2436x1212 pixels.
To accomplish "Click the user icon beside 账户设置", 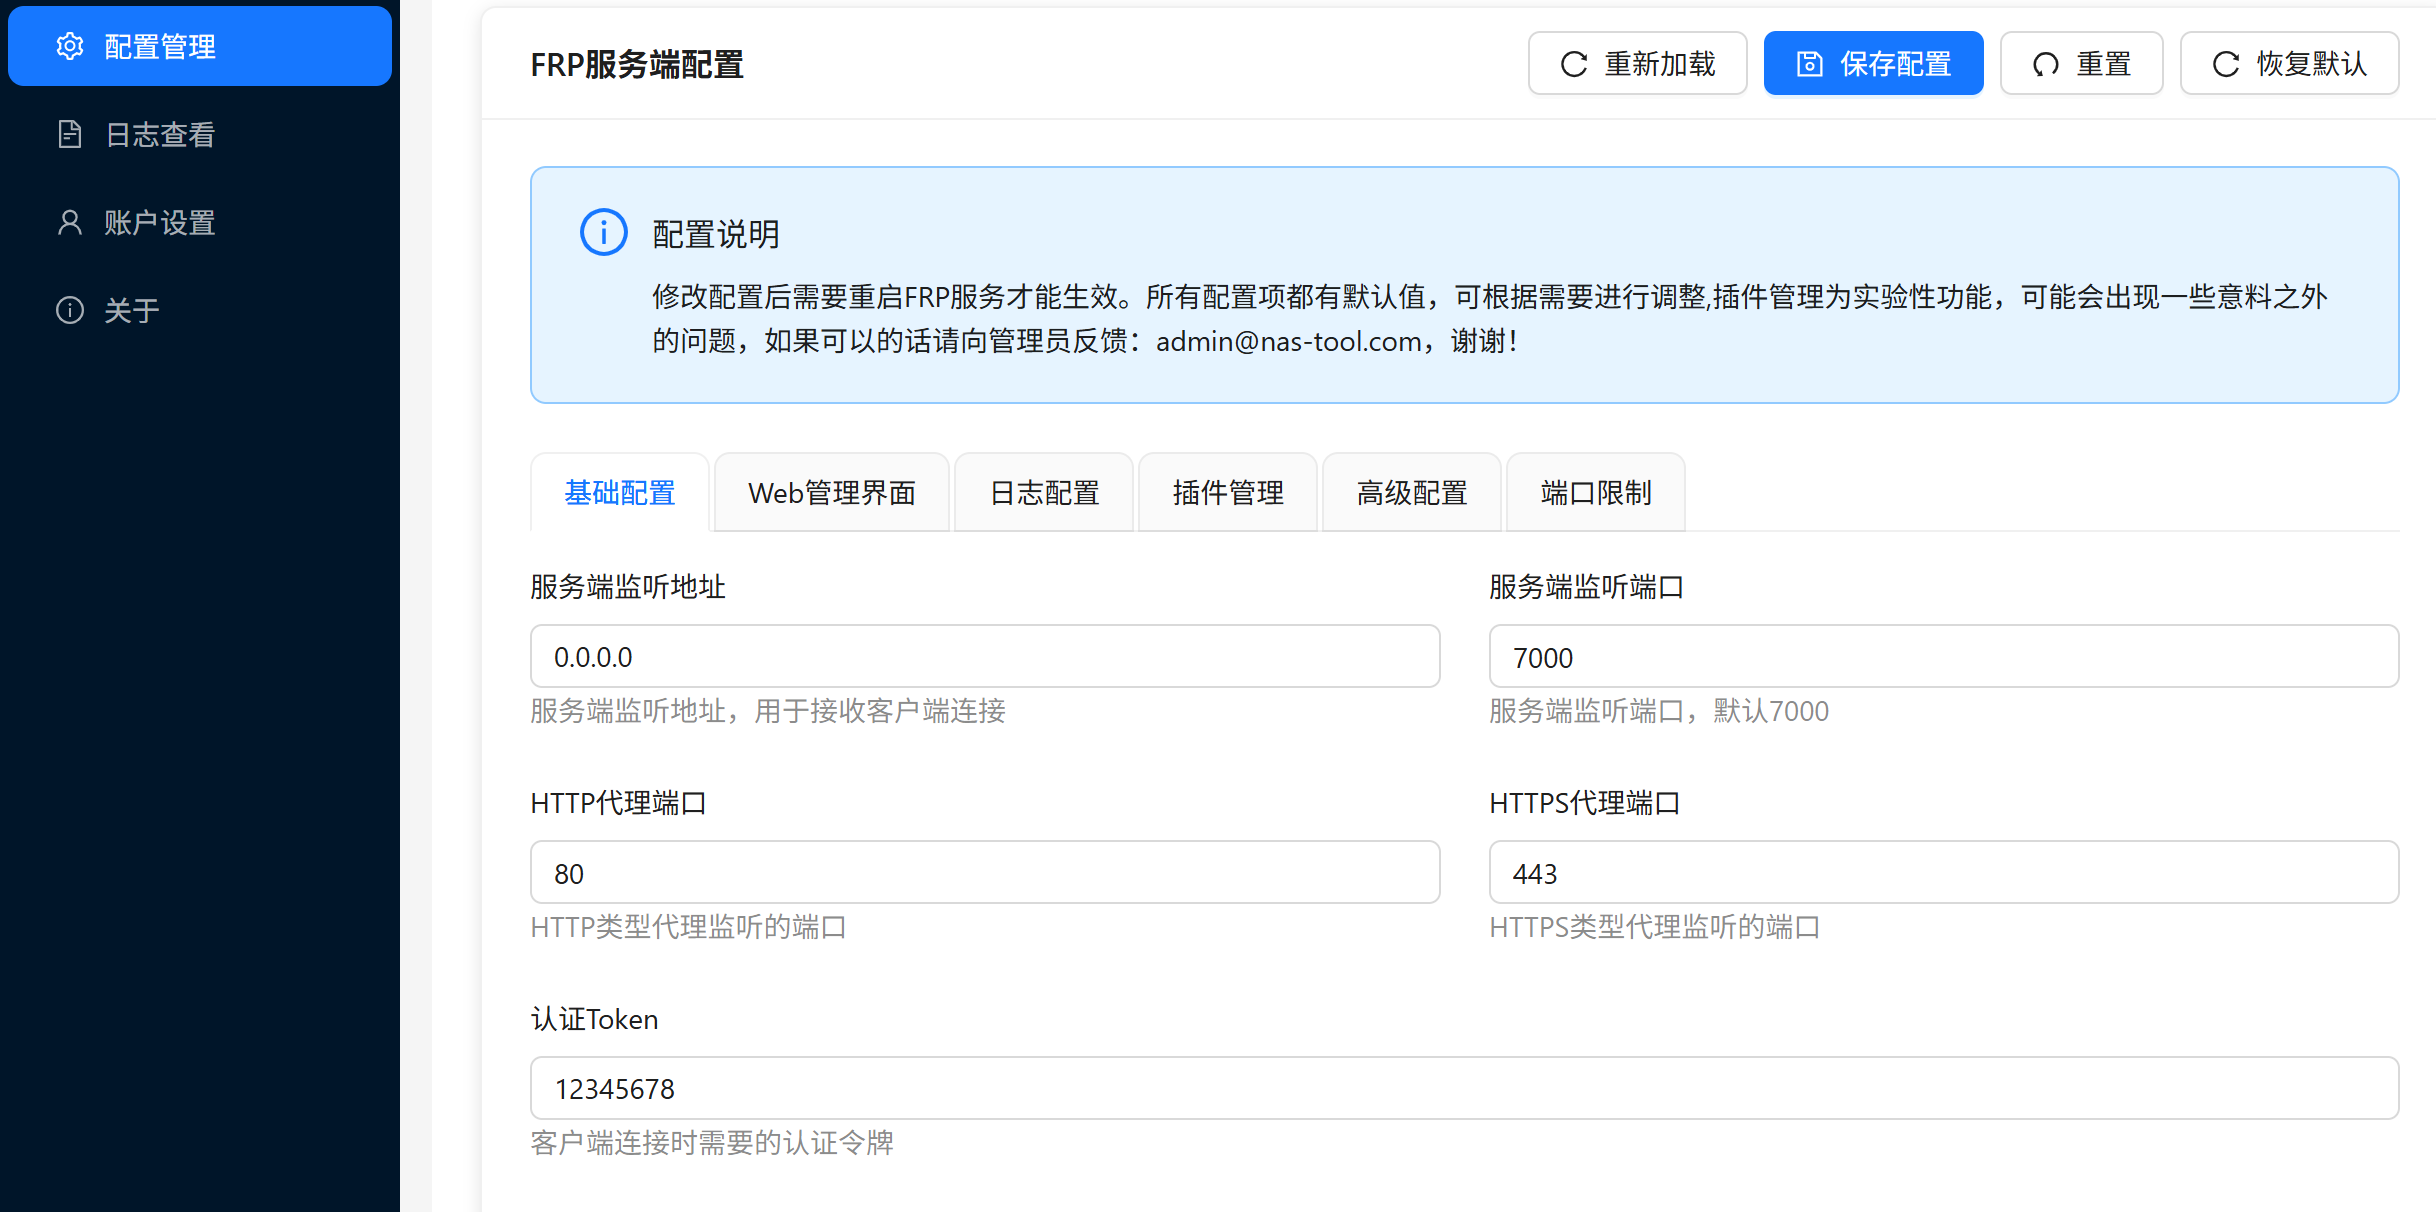I will point(70,222).
